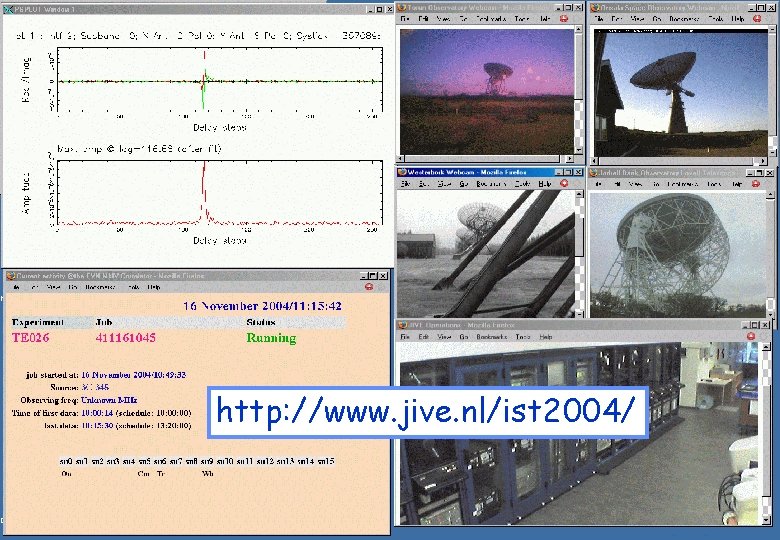Image resolution: width=780 pixels, height=540 pixels.
Task: Open Bookmarks menu in Torun Observatory Webcam window
Action: click(491, 18)
